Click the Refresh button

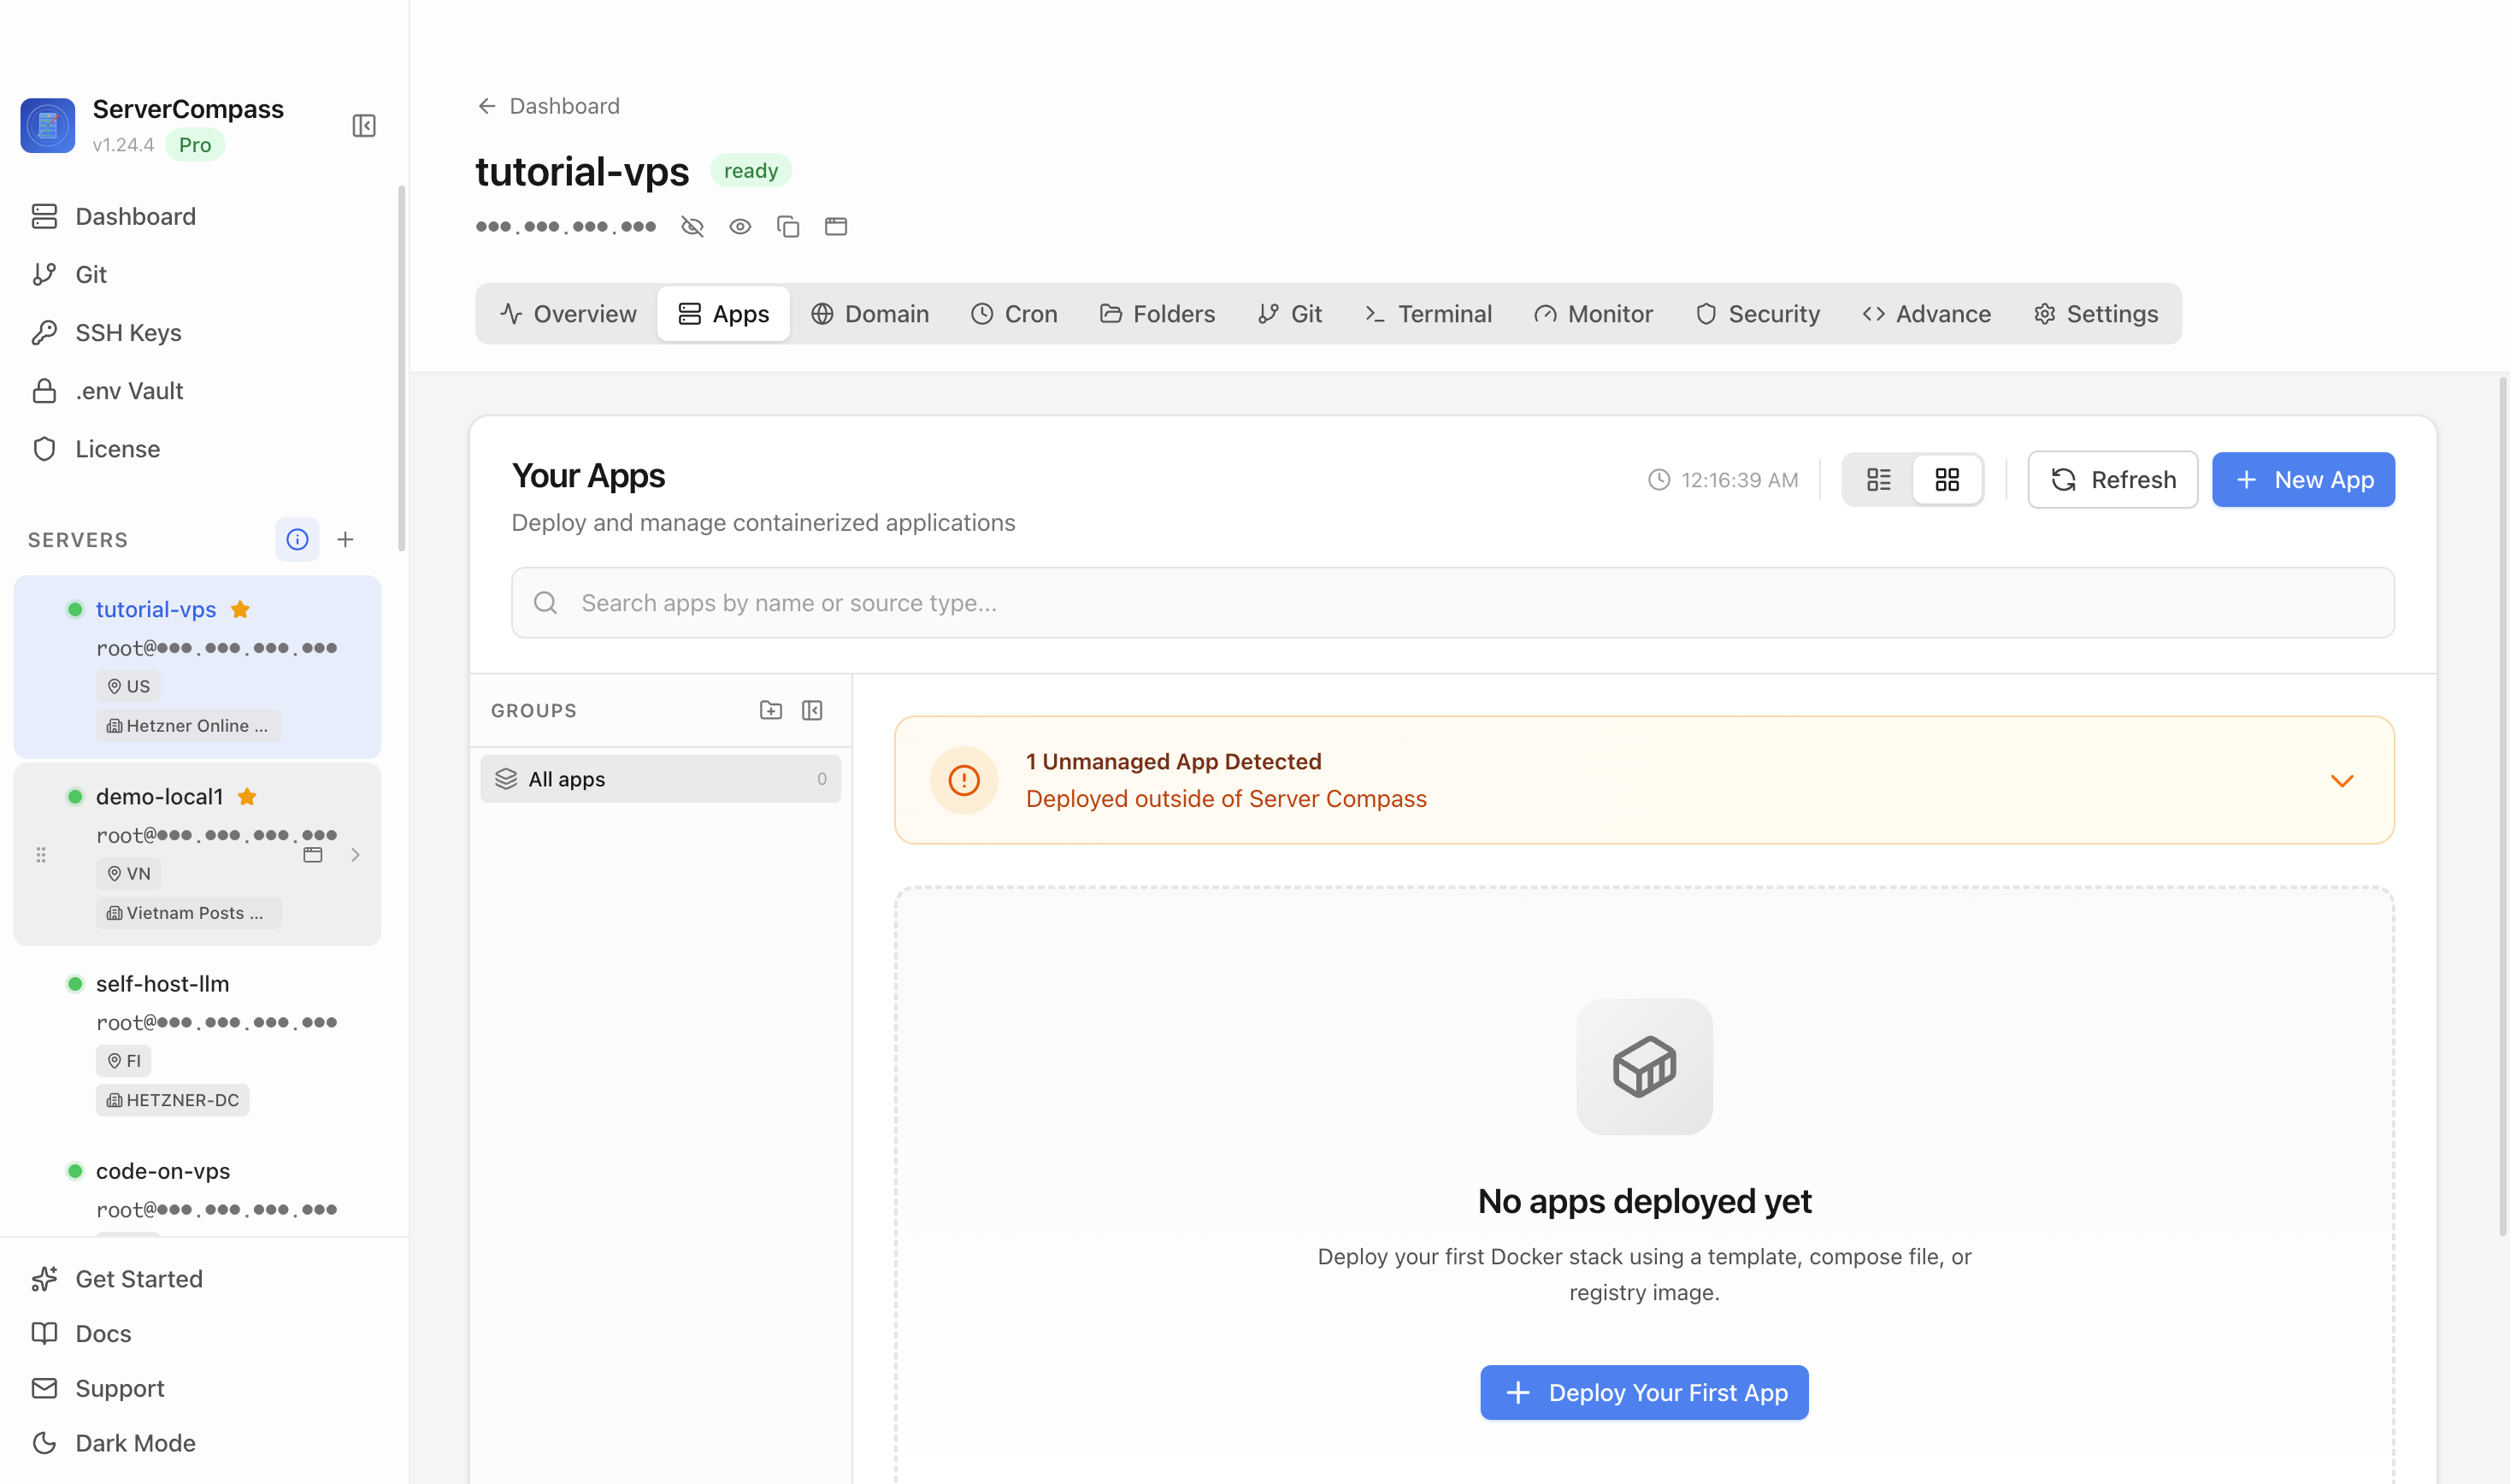pos(2113,480)
